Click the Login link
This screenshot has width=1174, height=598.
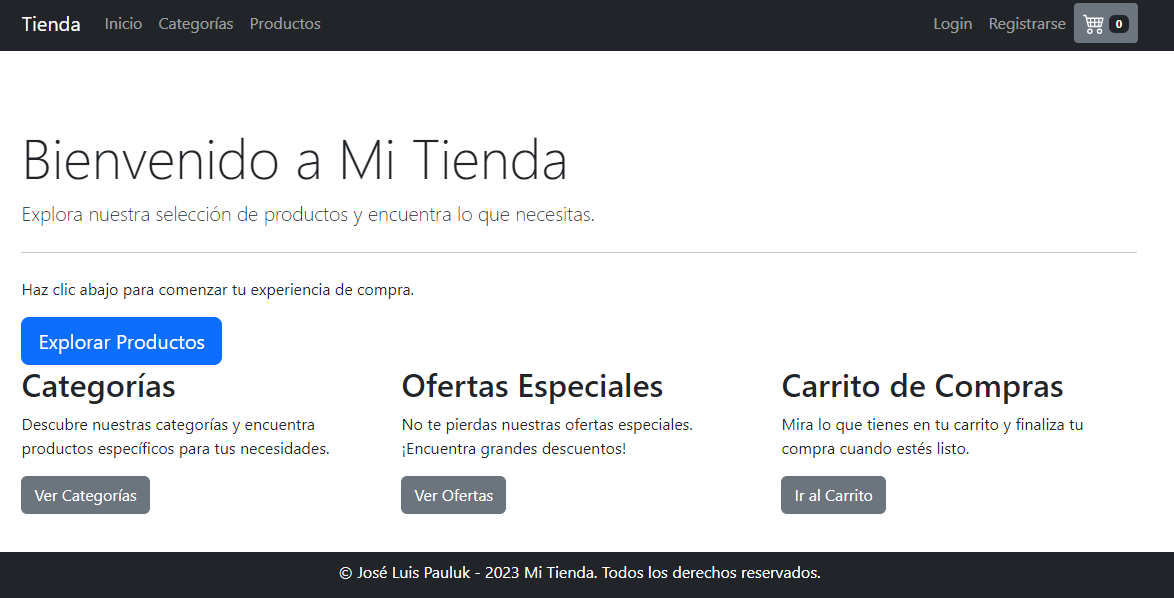click(952, 24)
